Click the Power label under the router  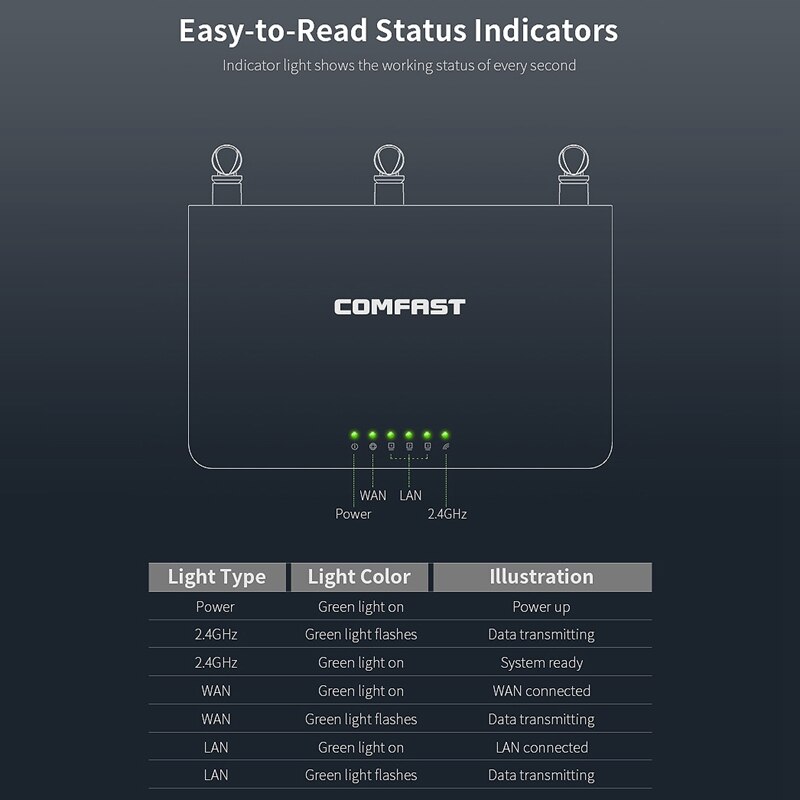353,514
